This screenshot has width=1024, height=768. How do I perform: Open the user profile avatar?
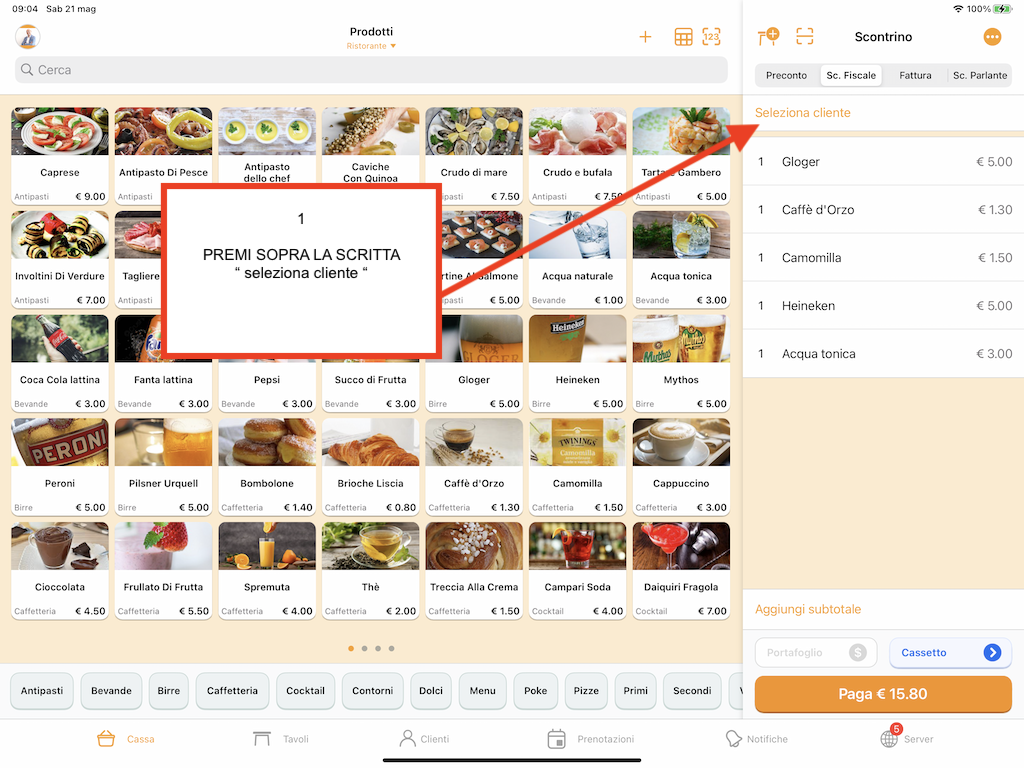point(27,37)
